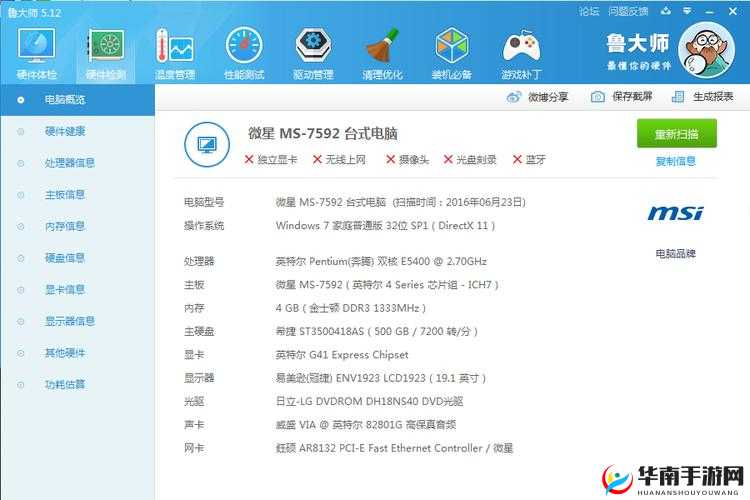This screenshot has width=750, height=500.
Task: Click the 生成报表 report icon
Action: point(677,97)
